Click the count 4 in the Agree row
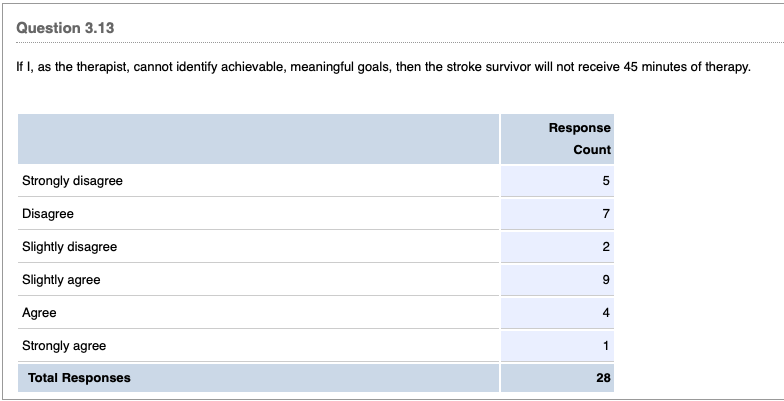Viewport: 784px width, 401px height. pyautogui.click(x=605, y=313)
